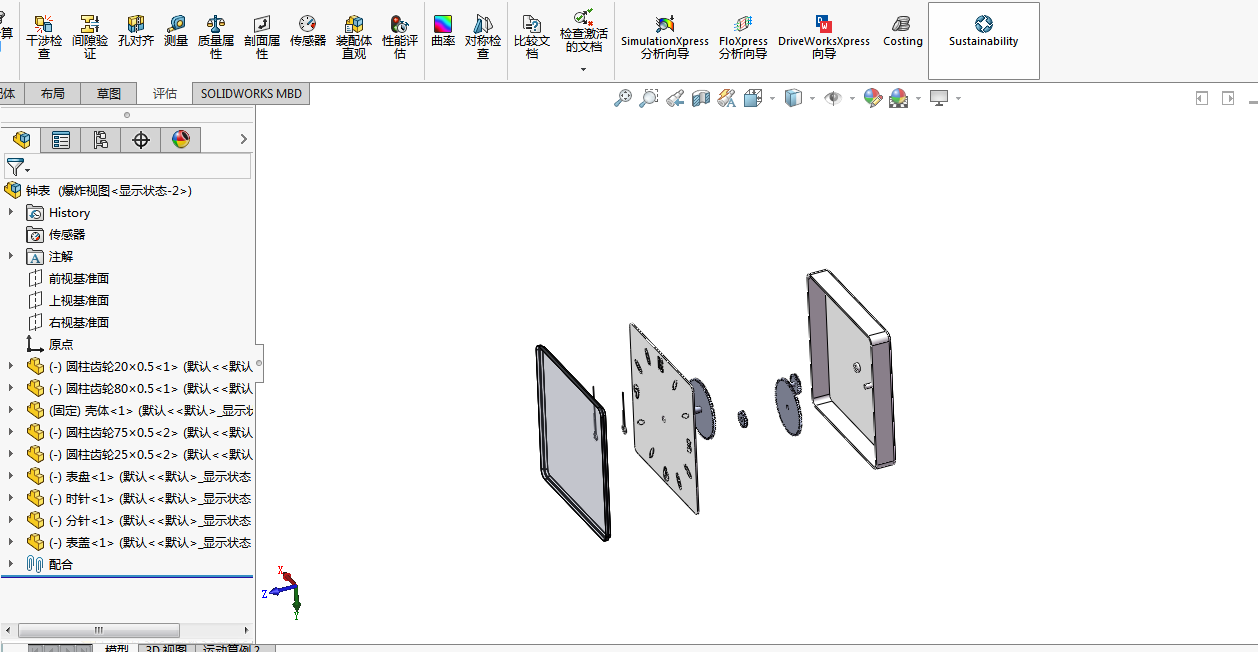
Task: Click the Display Style icon
Action: (794, 98)
